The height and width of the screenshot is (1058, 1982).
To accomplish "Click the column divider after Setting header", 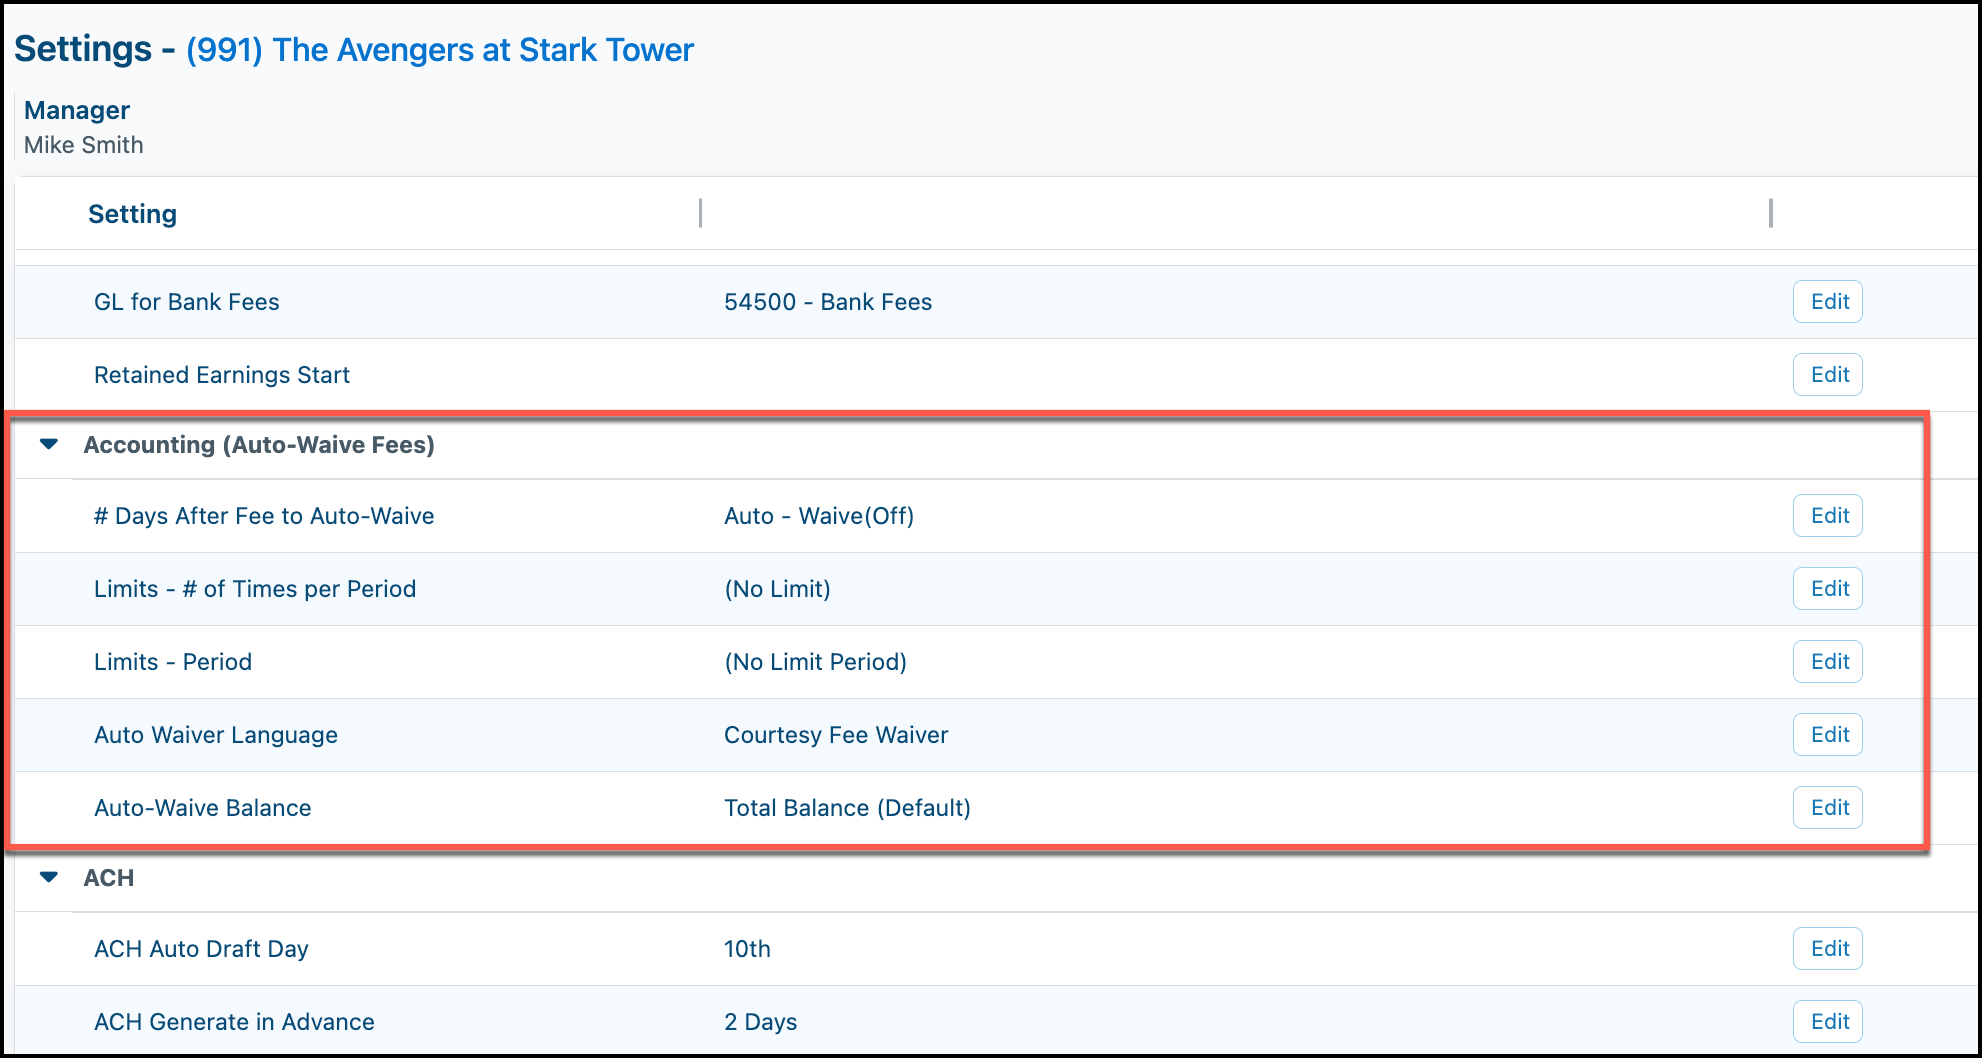I will click(700, 213).
